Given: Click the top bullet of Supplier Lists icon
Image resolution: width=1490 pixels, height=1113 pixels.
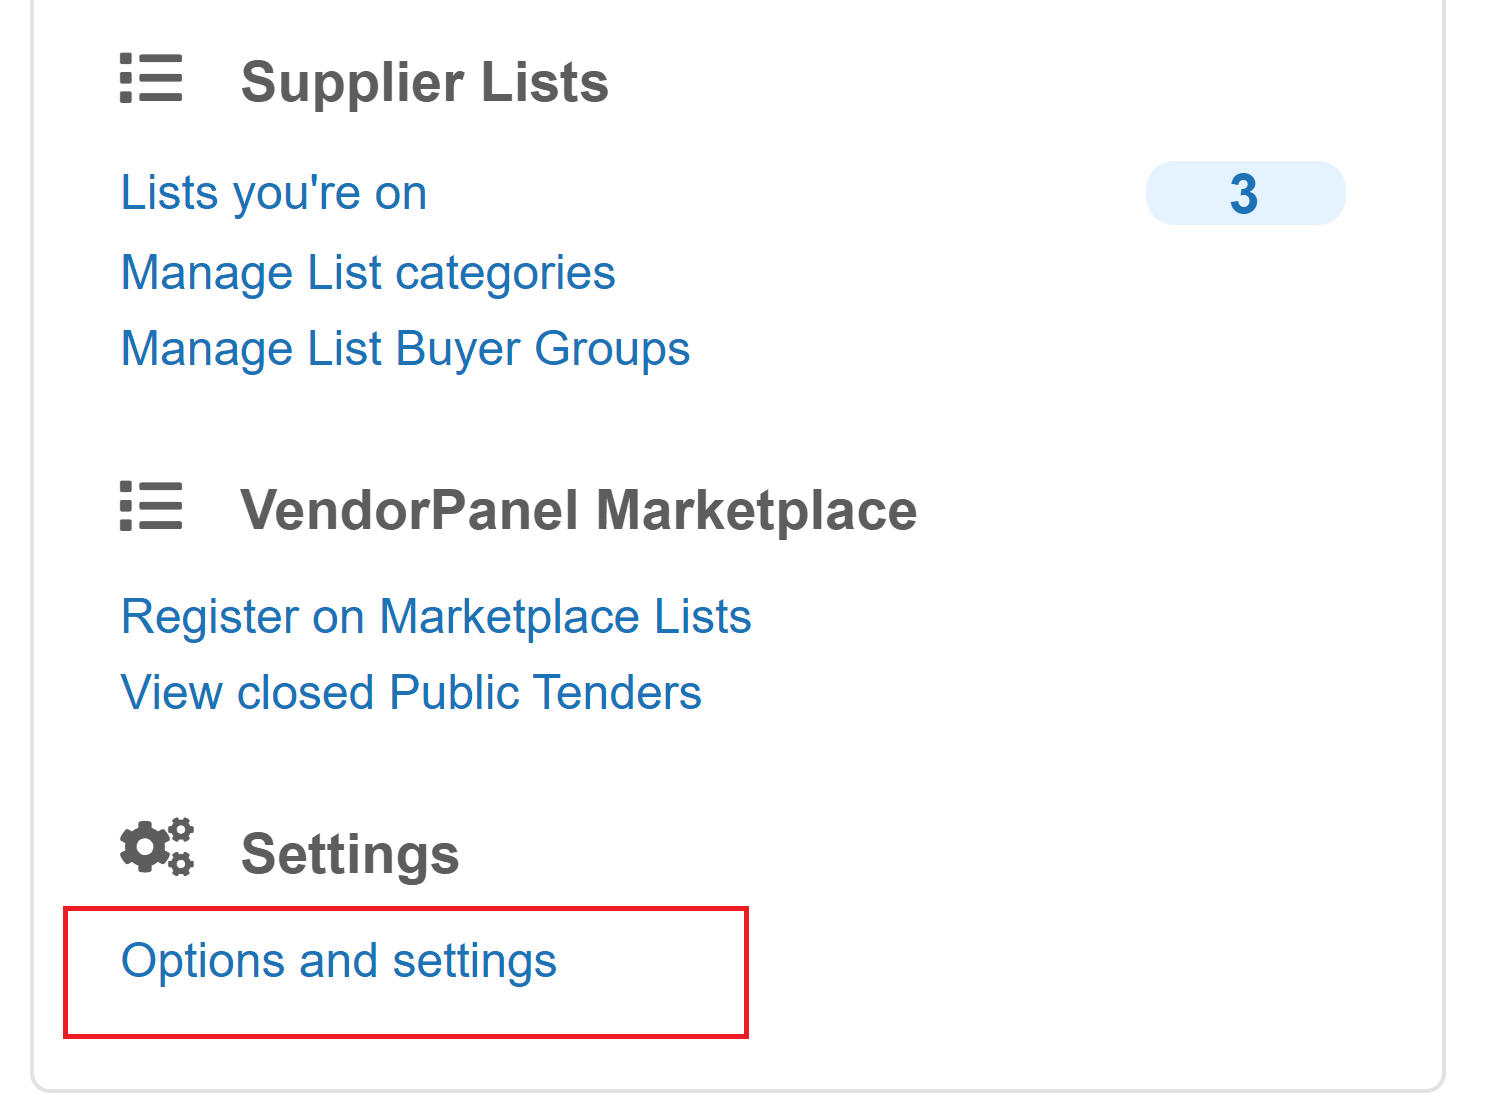Looking at the screenshot, I should pyautogui.click(x=127, y=60).
